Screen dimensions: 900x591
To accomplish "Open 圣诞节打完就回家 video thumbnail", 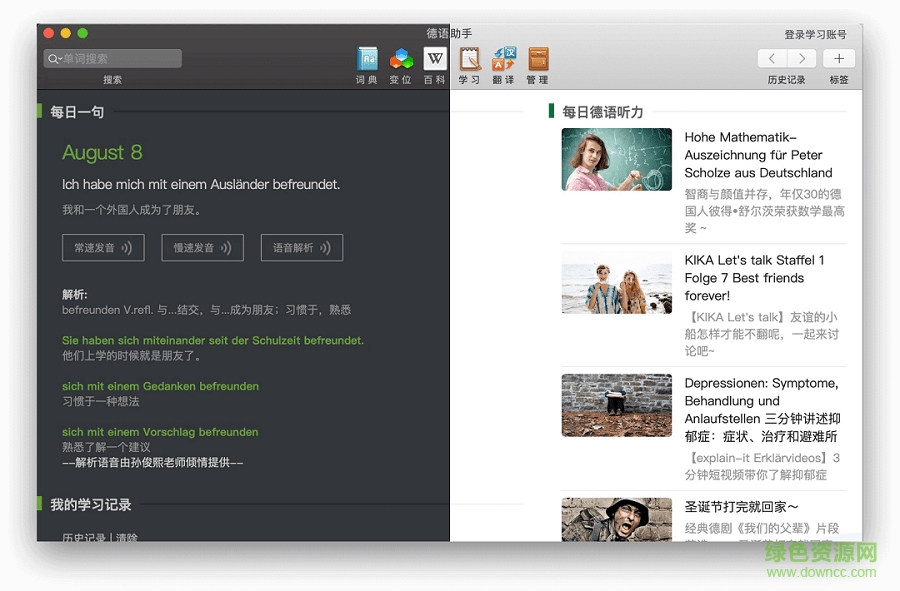I will 616,520.
